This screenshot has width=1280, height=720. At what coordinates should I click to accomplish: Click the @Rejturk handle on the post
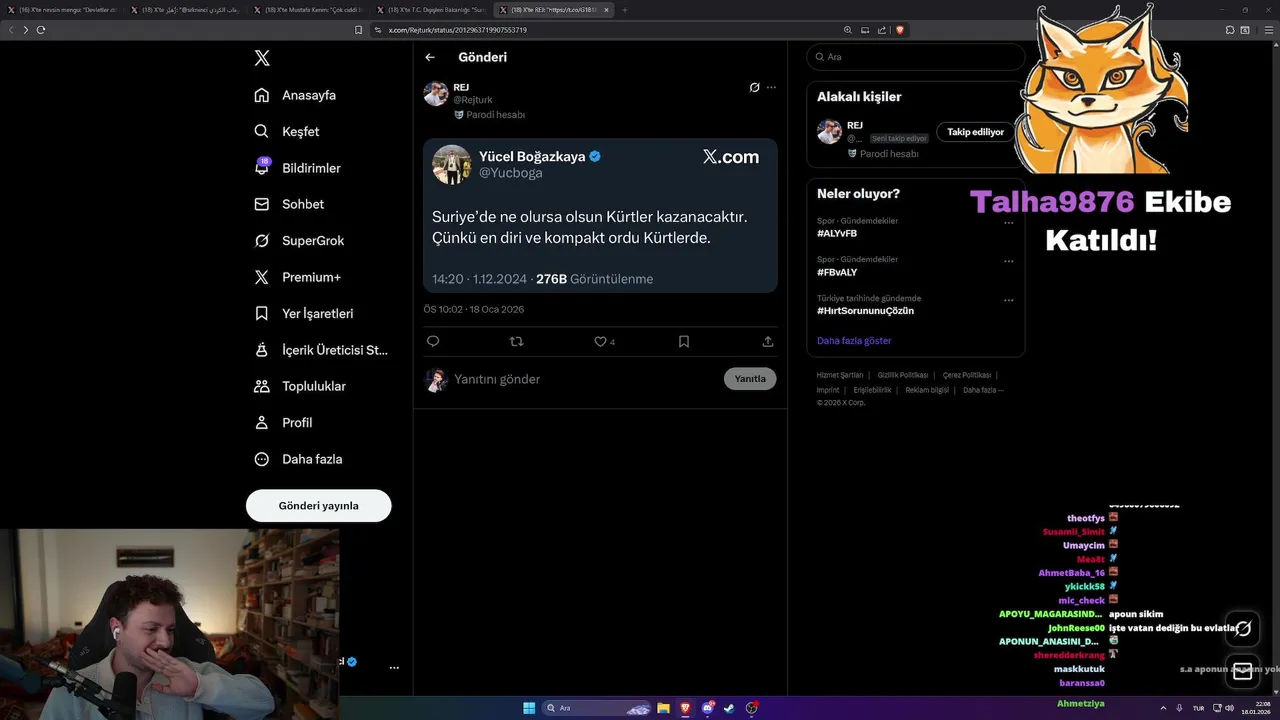pyautogui.click(x=473, y=100)
